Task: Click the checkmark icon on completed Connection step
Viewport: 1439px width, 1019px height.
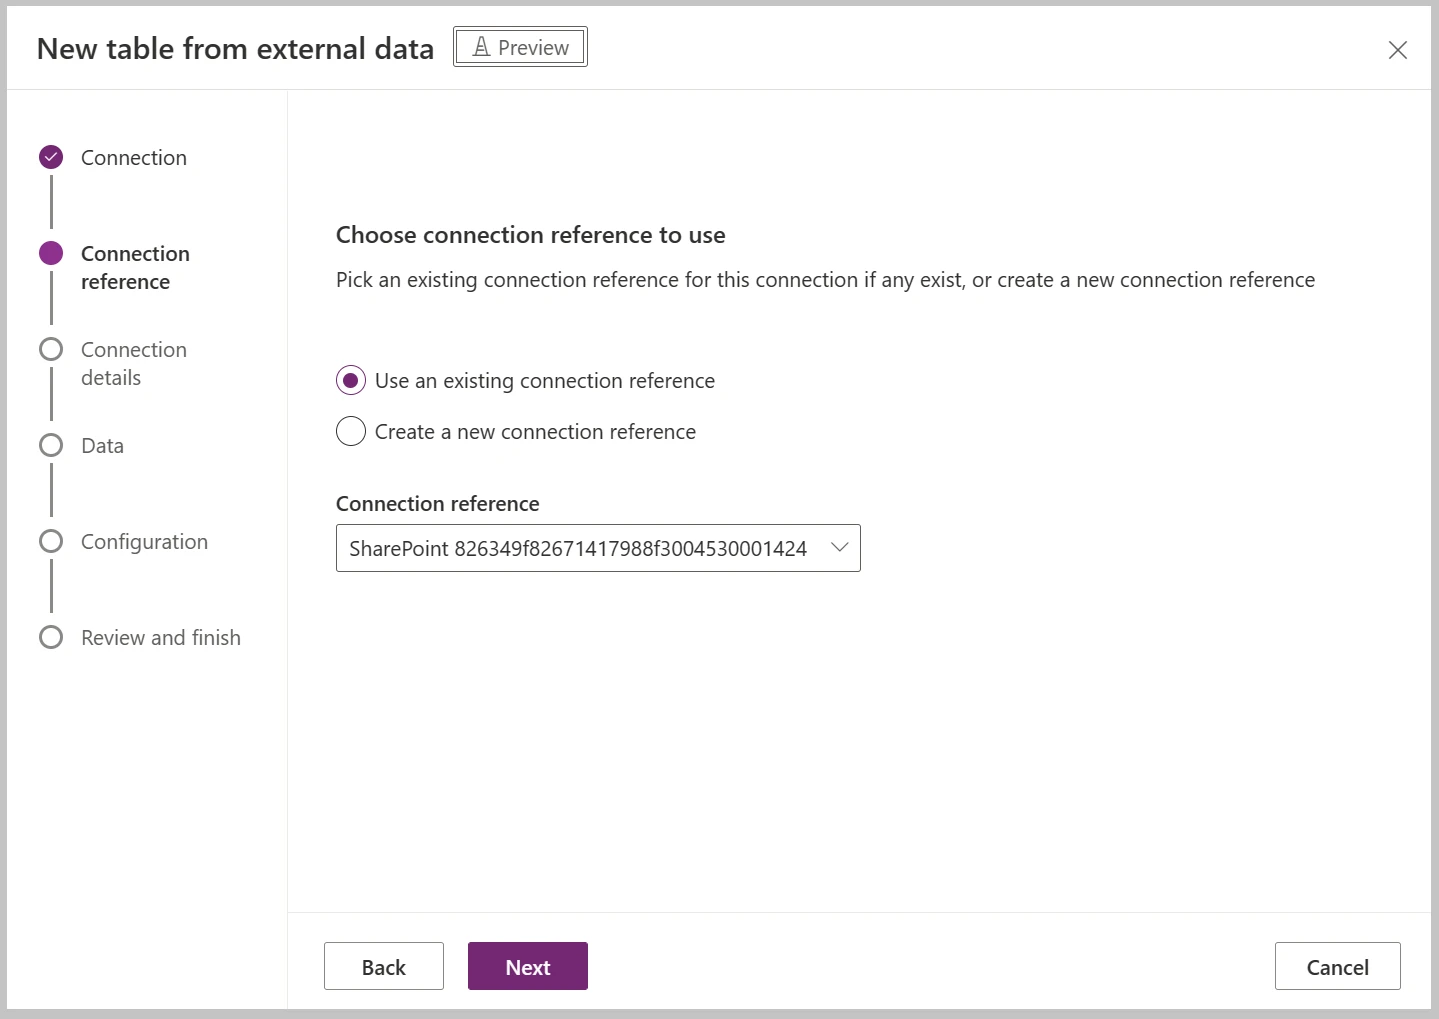Action: tap(51, 156)
